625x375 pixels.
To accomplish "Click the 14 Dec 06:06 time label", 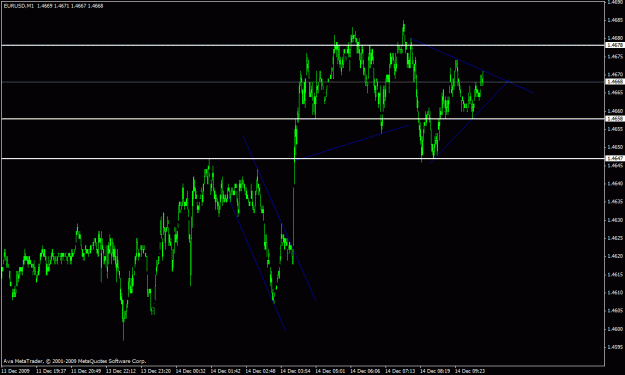I will click(x=366, y=371).
